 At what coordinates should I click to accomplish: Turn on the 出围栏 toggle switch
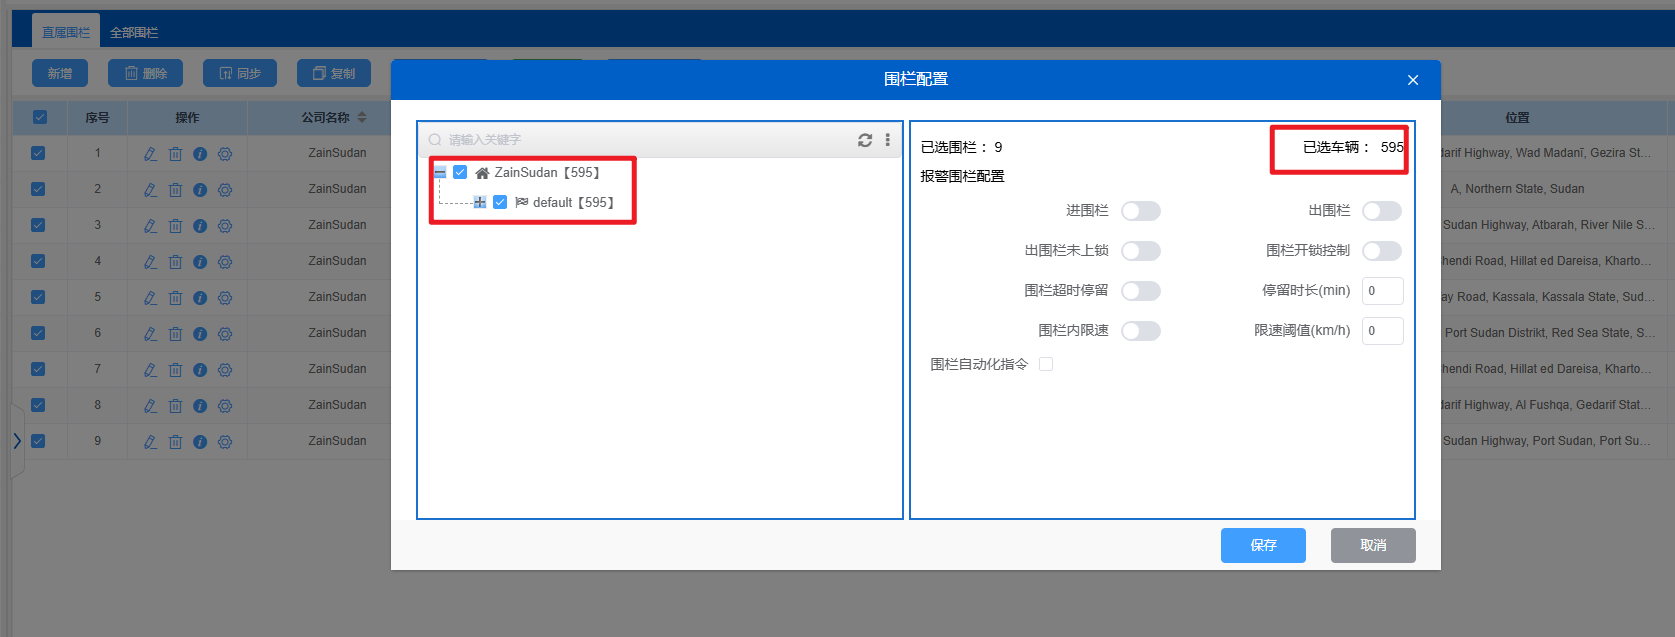click(1381, 211)
